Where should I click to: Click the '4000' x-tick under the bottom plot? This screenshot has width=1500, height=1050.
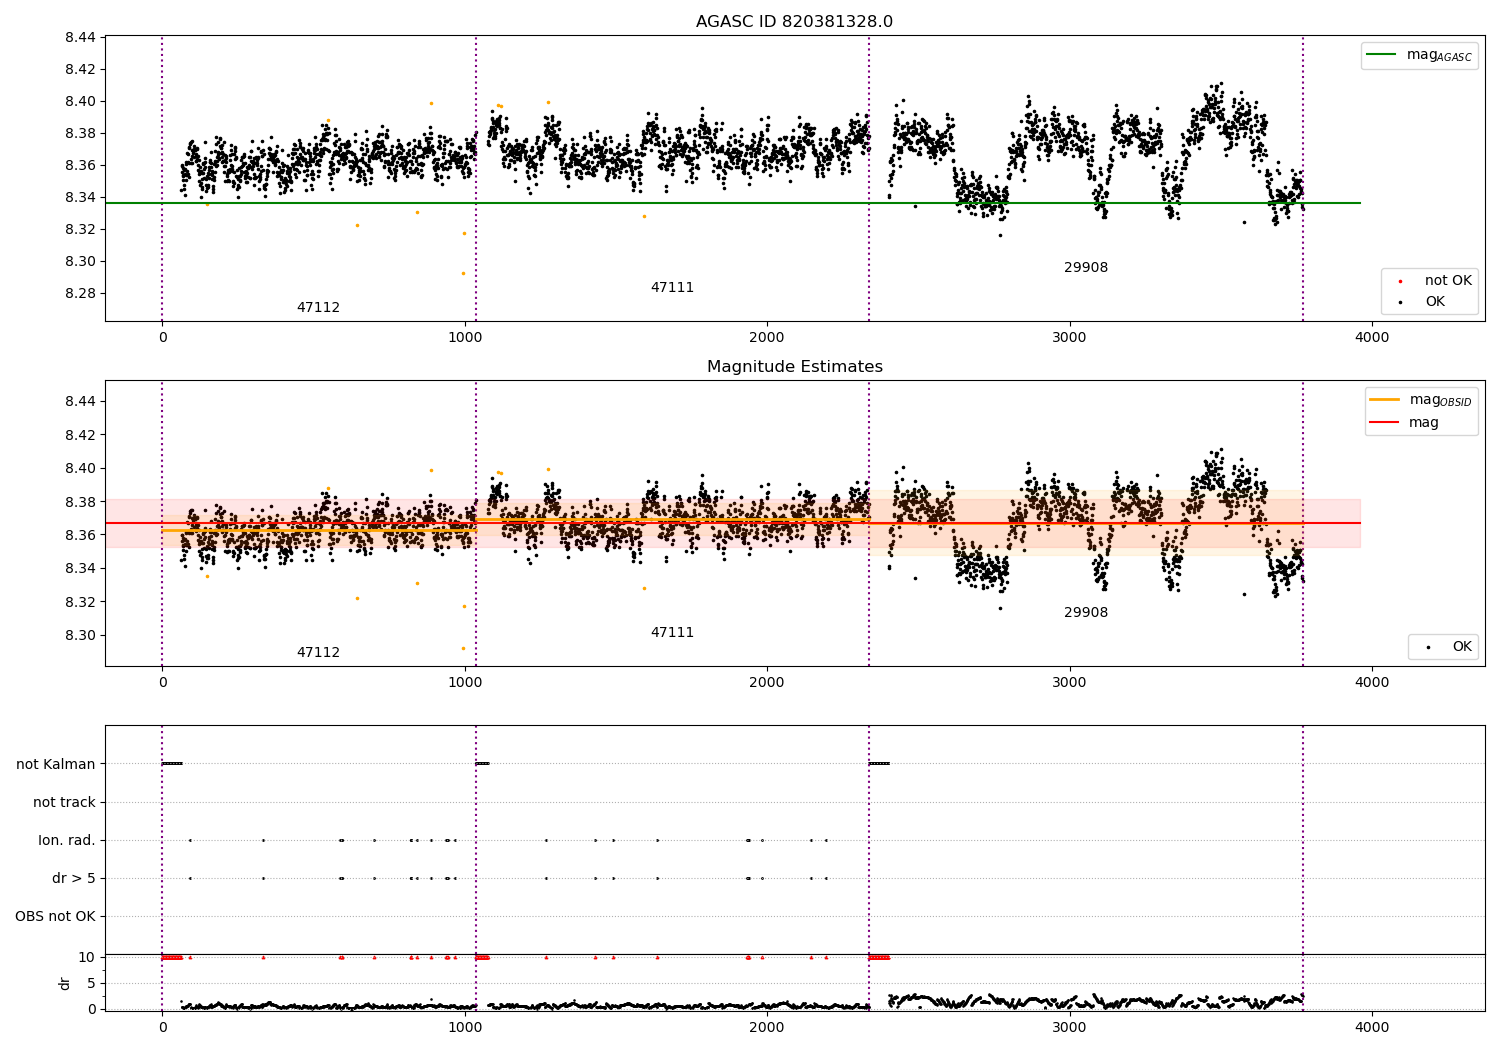pos(1372,1028)
